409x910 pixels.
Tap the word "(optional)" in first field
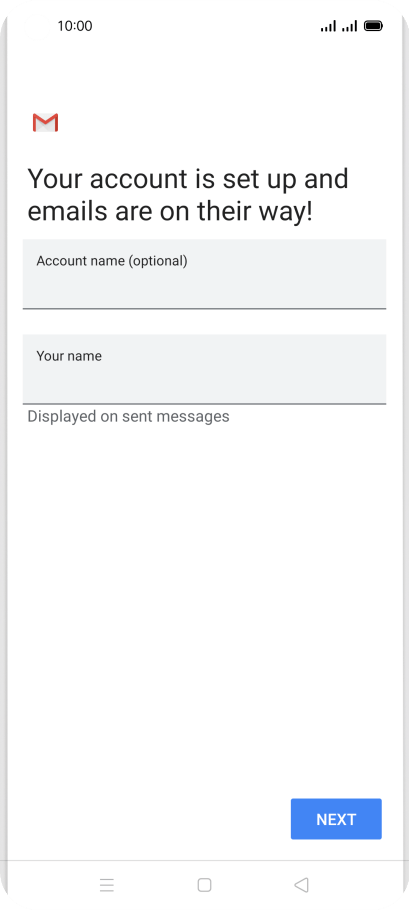[158, 261]
